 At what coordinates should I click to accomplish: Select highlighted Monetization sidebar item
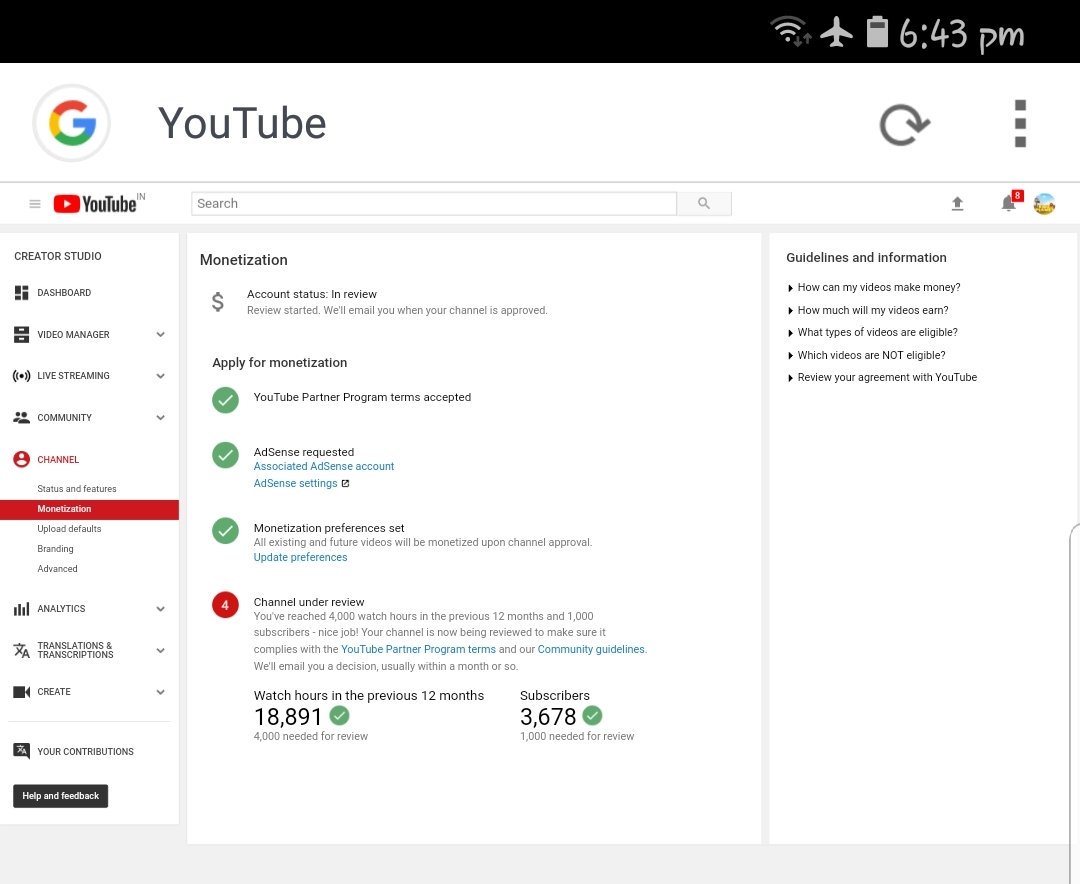tap(90, 509)
